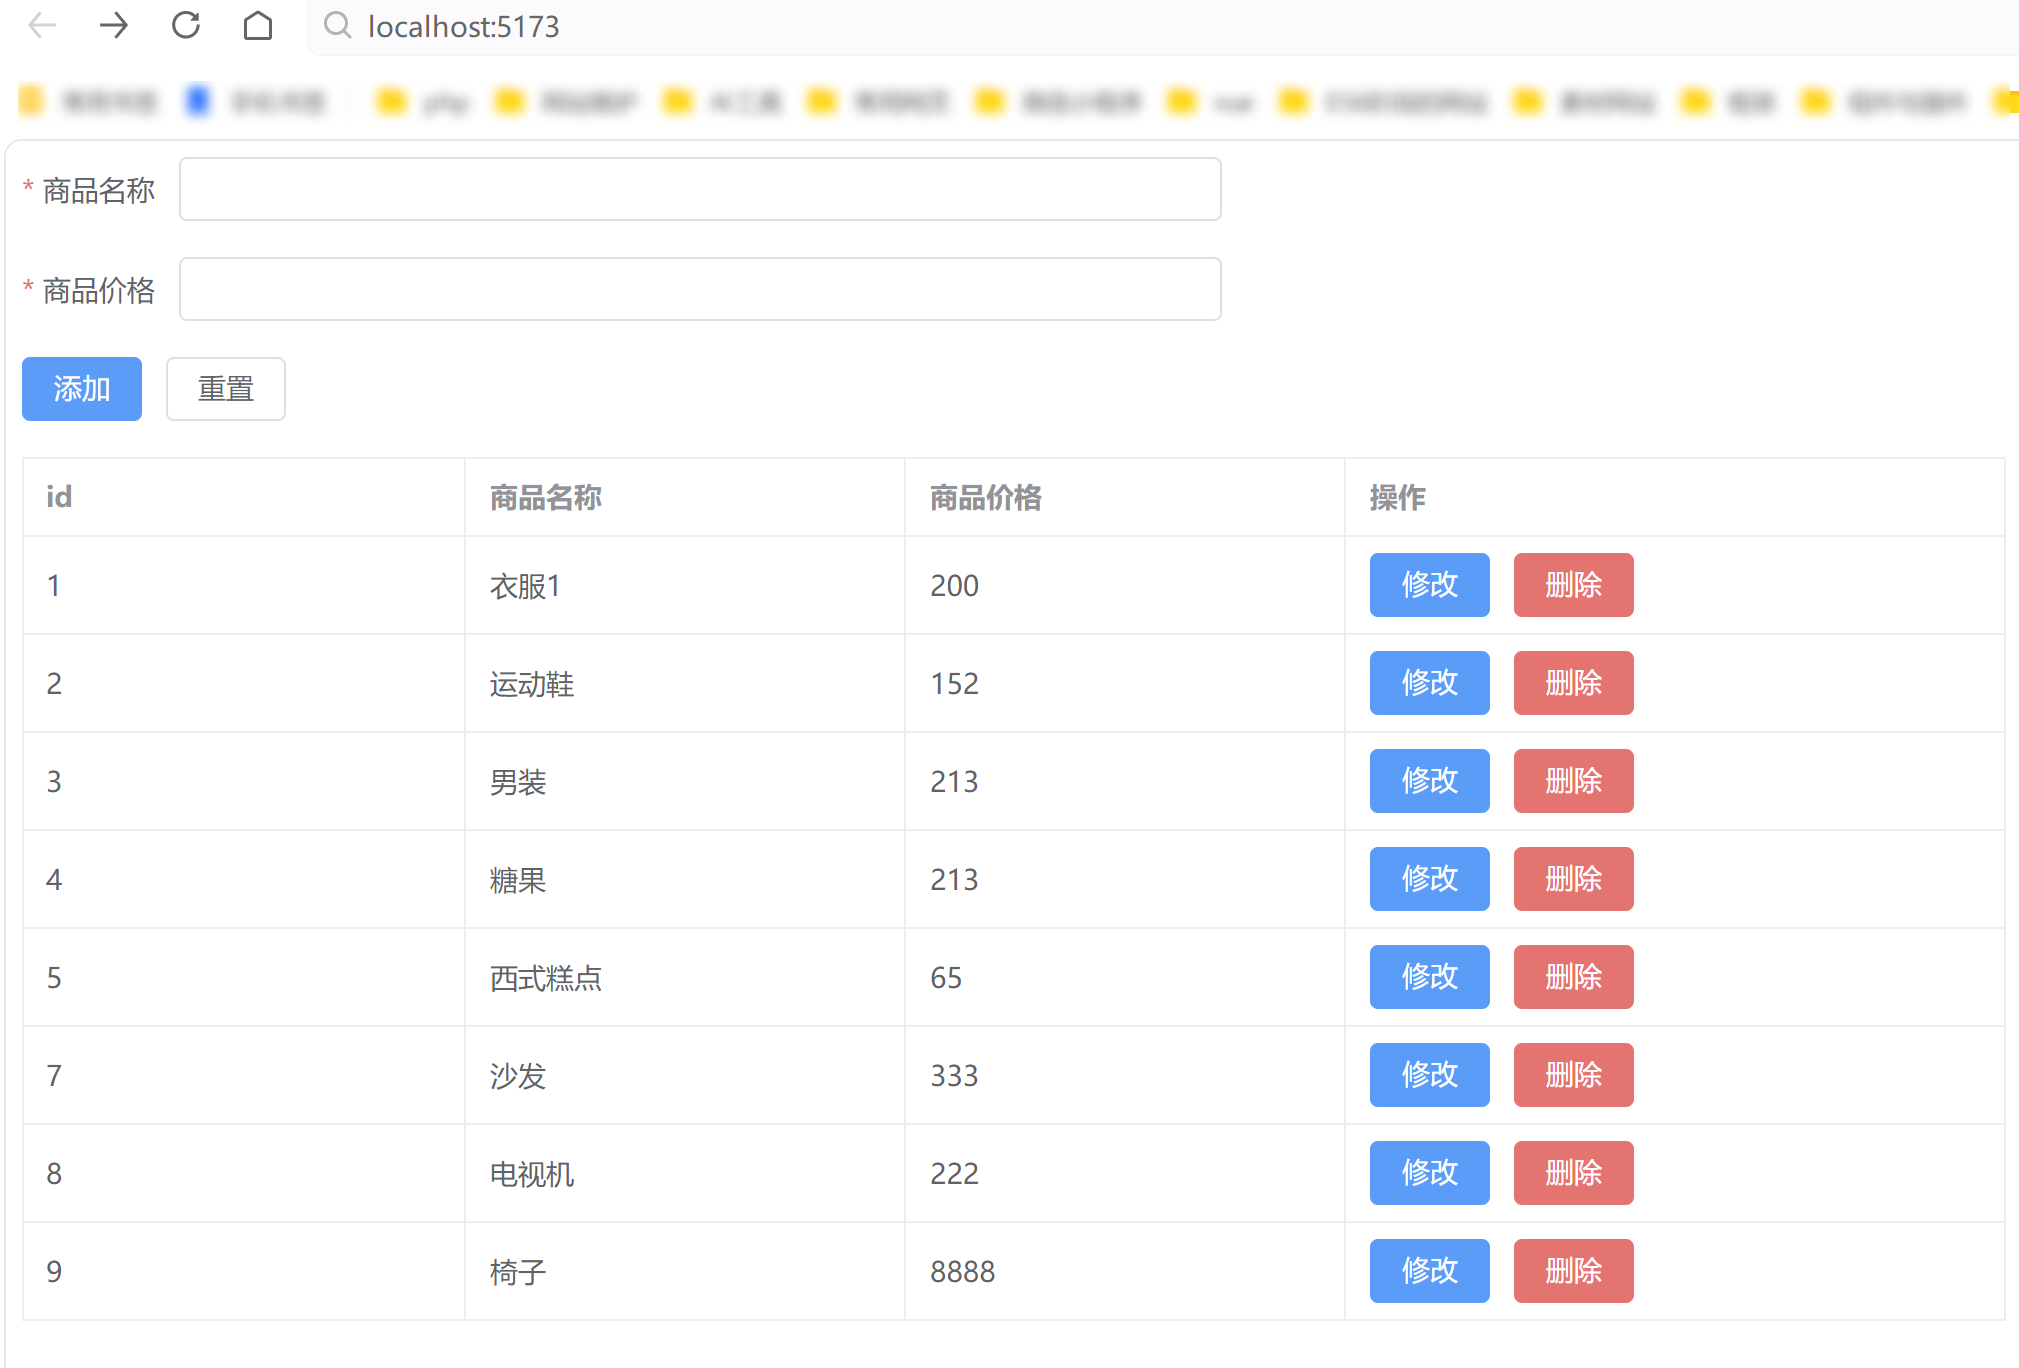Focus the localhost:5173 address bar
2019x1368 pixels.
[x=1000, y=27]
